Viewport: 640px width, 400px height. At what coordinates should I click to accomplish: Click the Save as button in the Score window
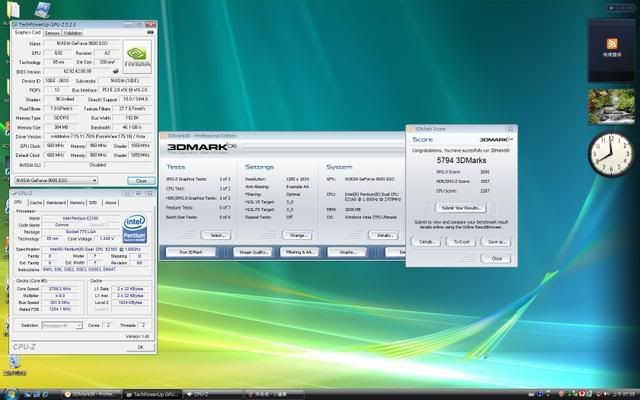(496, 242)
